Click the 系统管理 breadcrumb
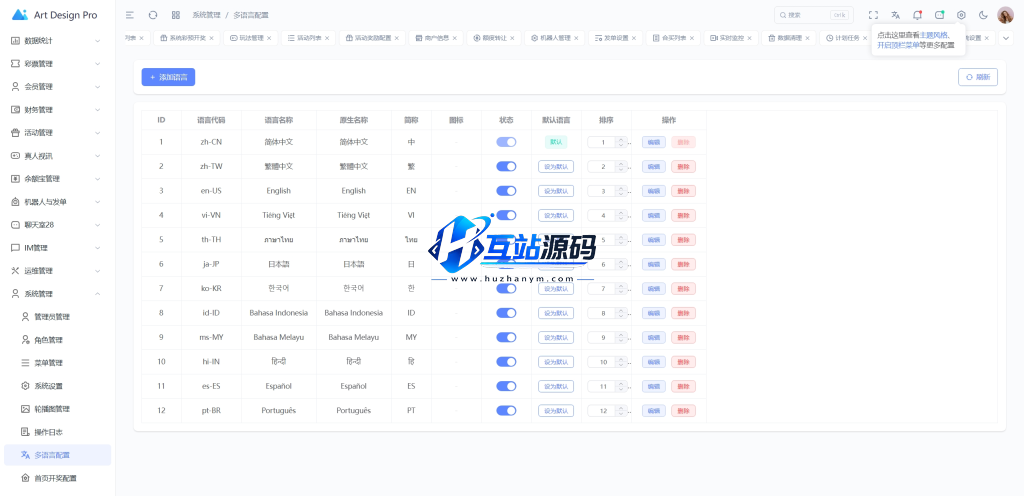 pyautogui.click(x=206, y=15)
